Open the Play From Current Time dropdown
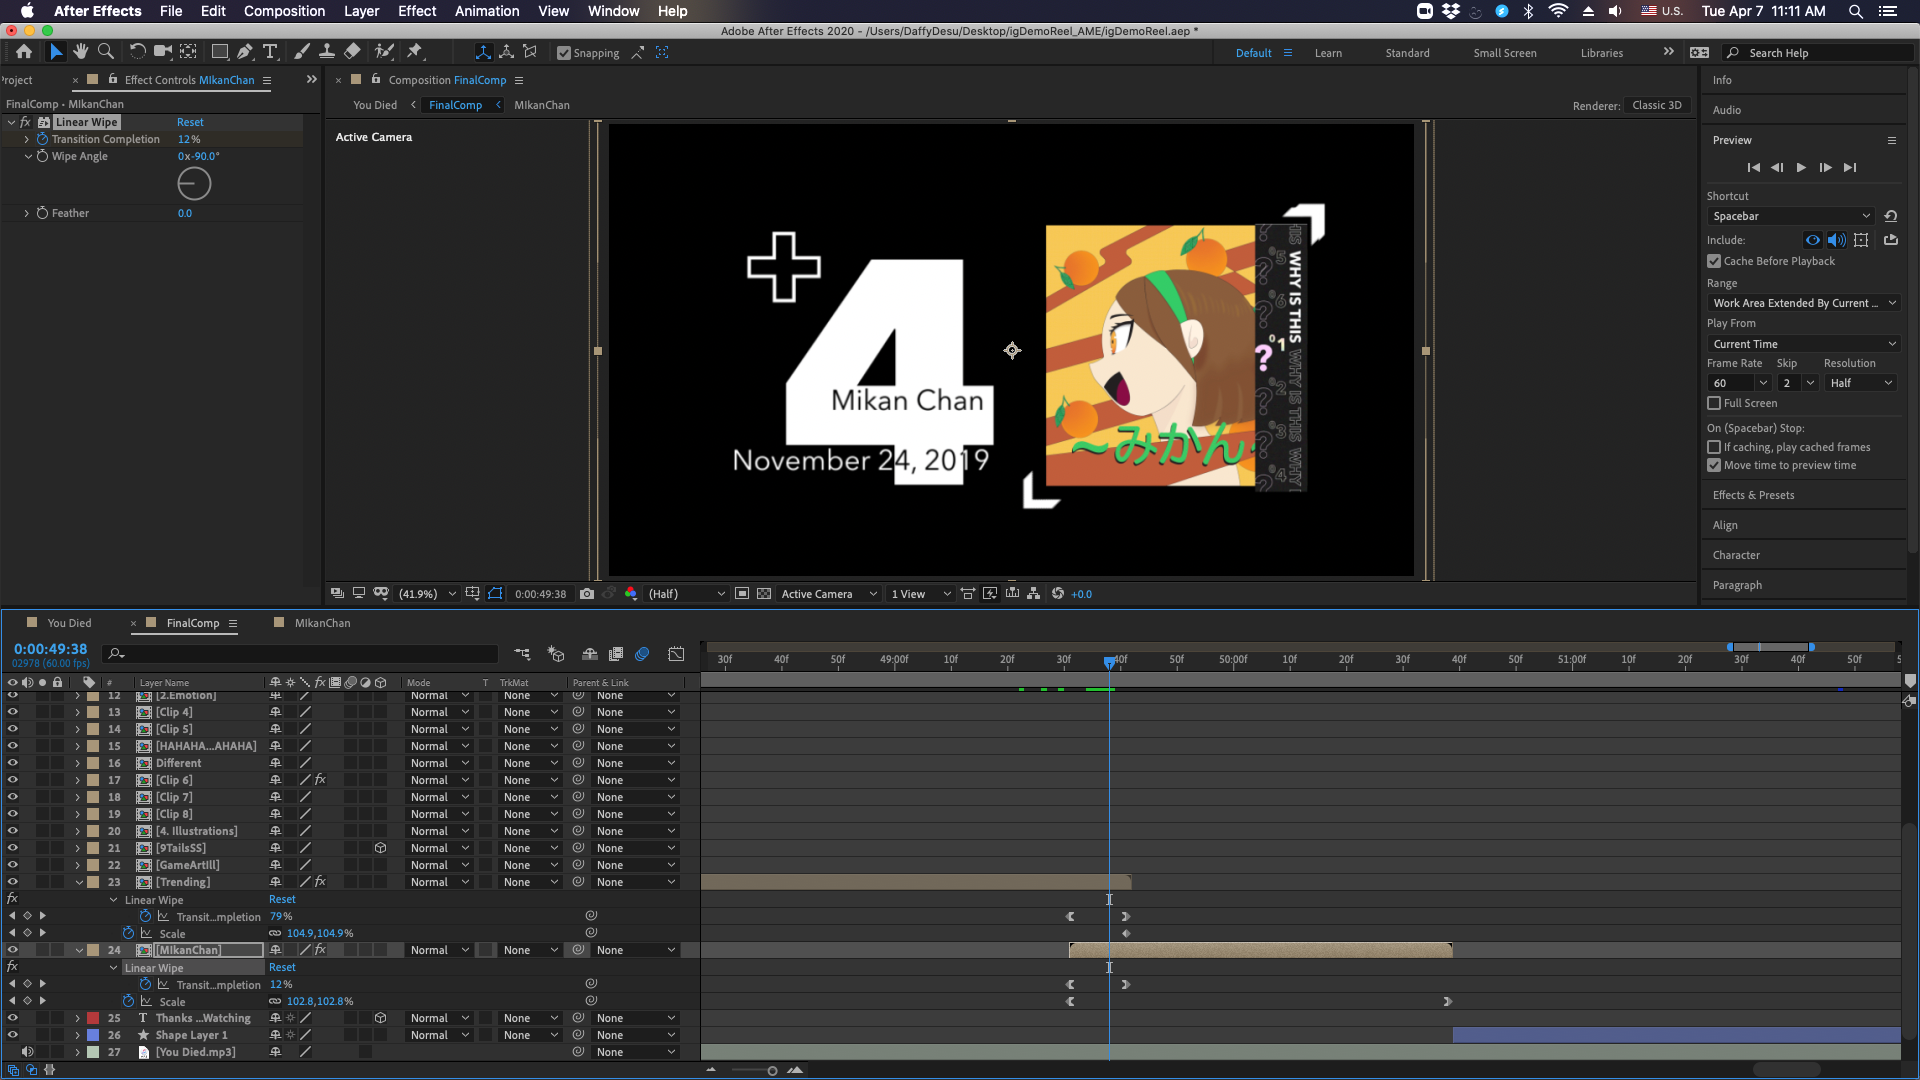The image size is (1920, 1080). pyautogui.click(x=1804, y=344)
